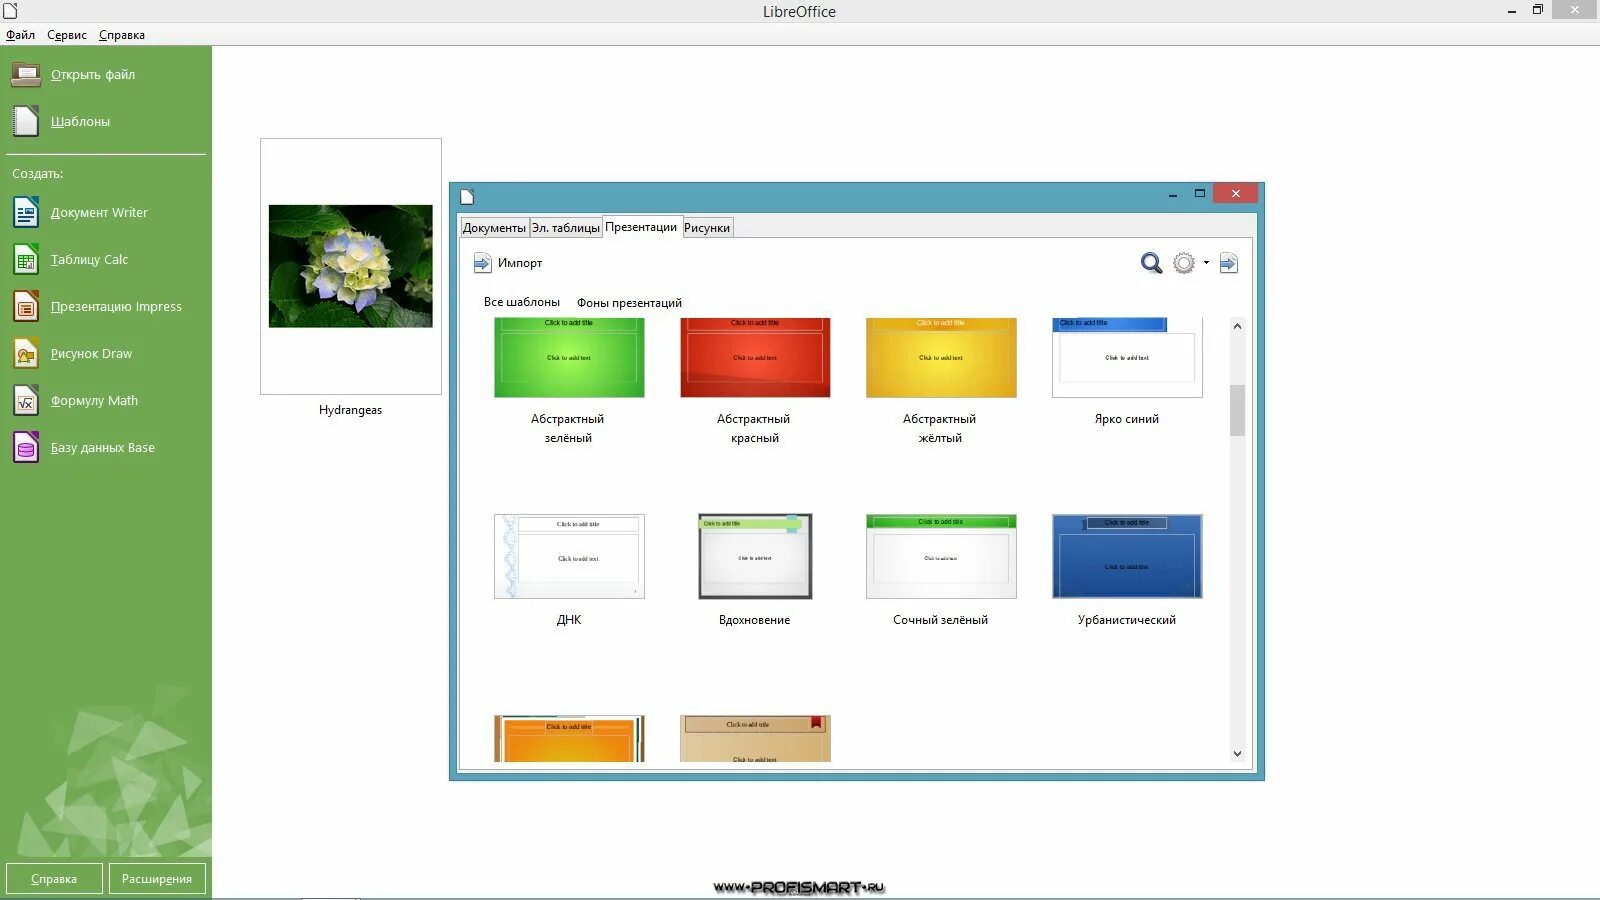Create a new Таблицу Calc
The image size is (1600, 900).
click(x=90, y=260)
